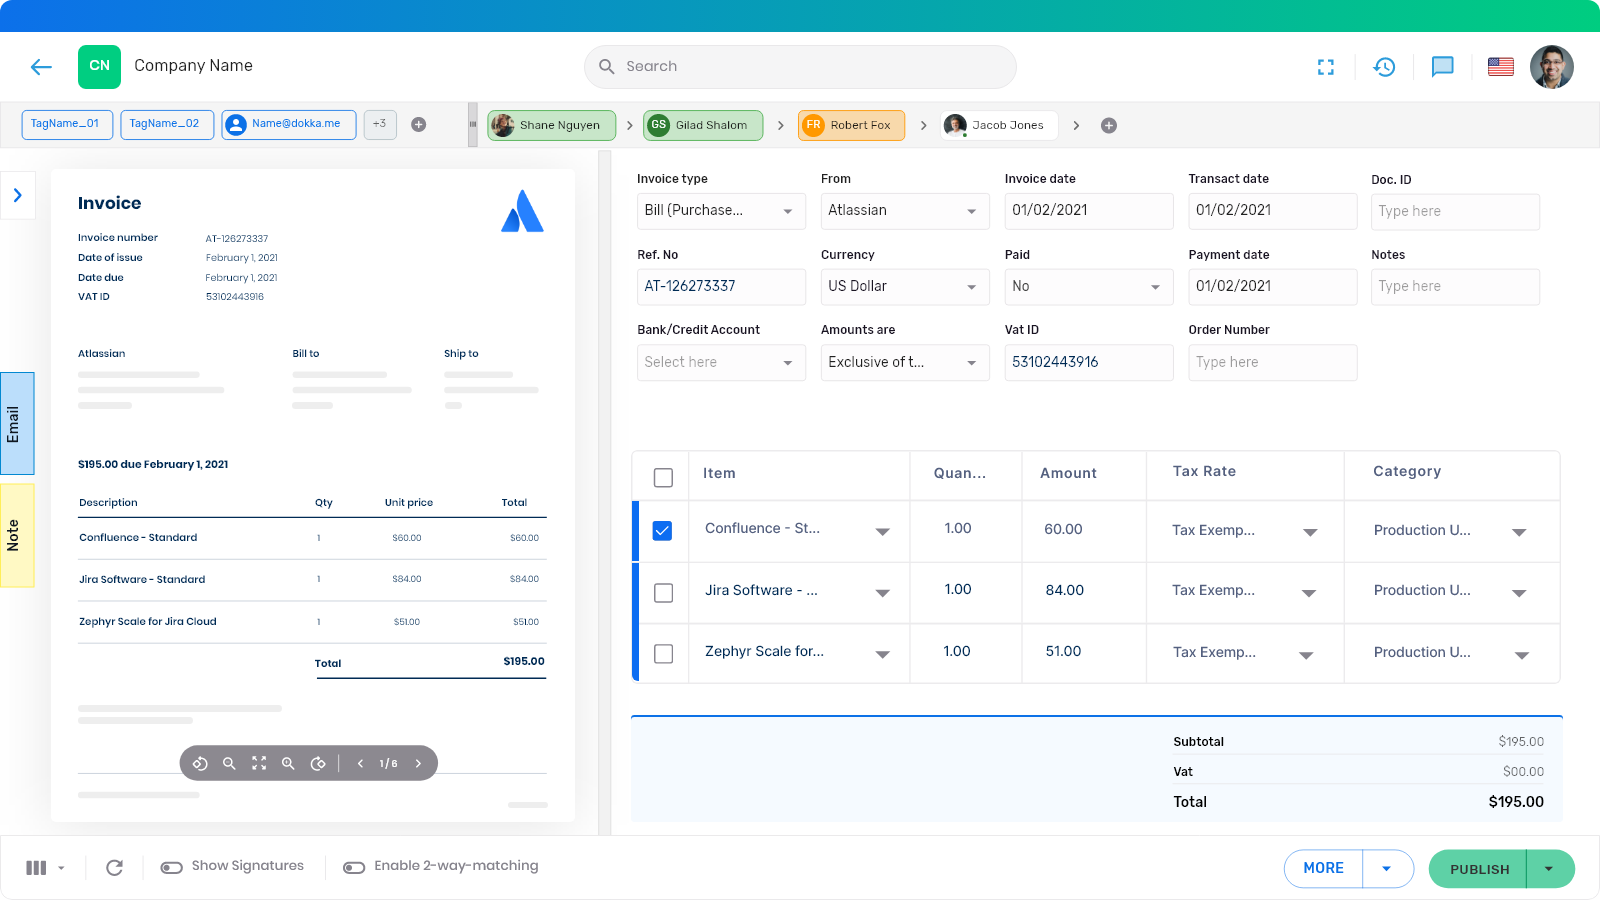The height and width of the screenshot is (900, 1600).
Task: Click the MORE button
Action: [1323, 869]
